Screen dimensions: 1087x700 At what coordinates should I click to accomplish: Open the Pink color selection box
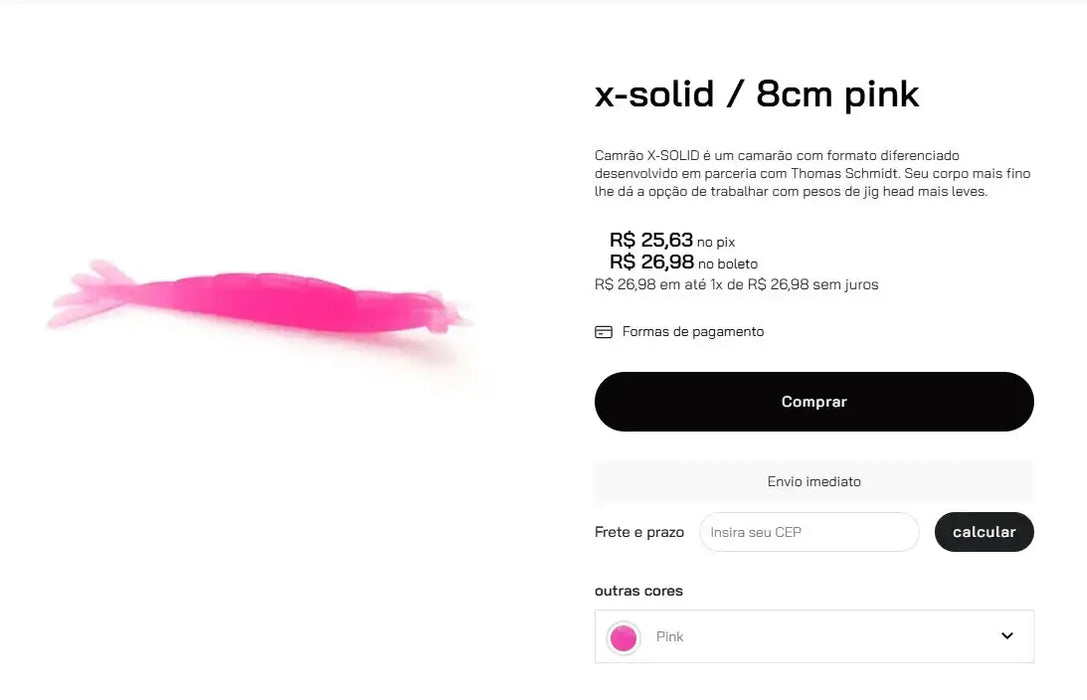point(813,637)
